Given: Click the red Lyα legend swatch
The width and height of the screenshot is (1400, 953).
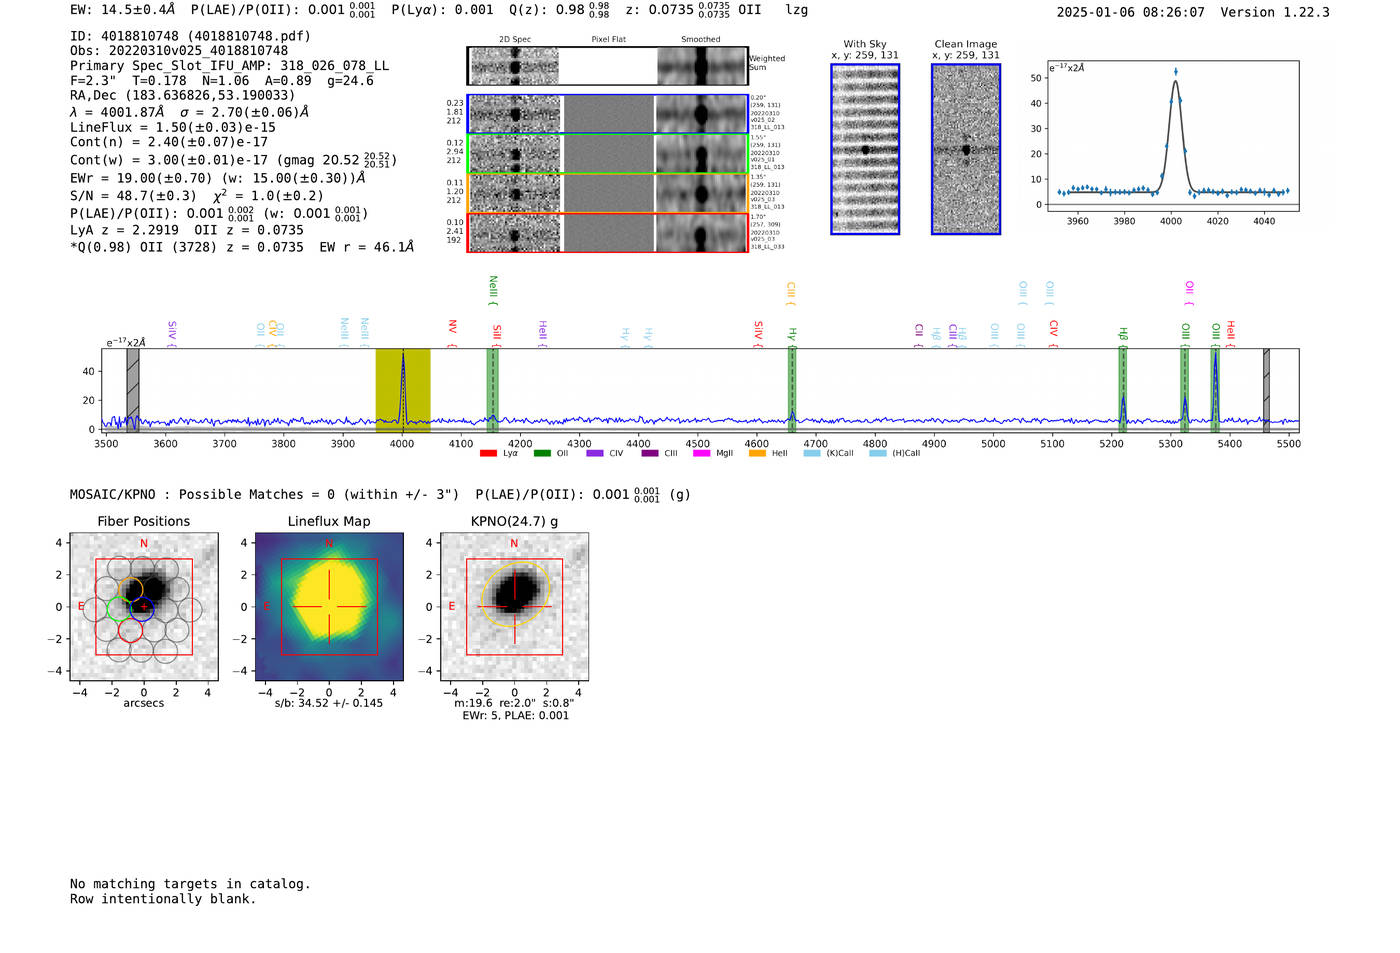Looking at the screenshot, I should (x=488, y=453).
